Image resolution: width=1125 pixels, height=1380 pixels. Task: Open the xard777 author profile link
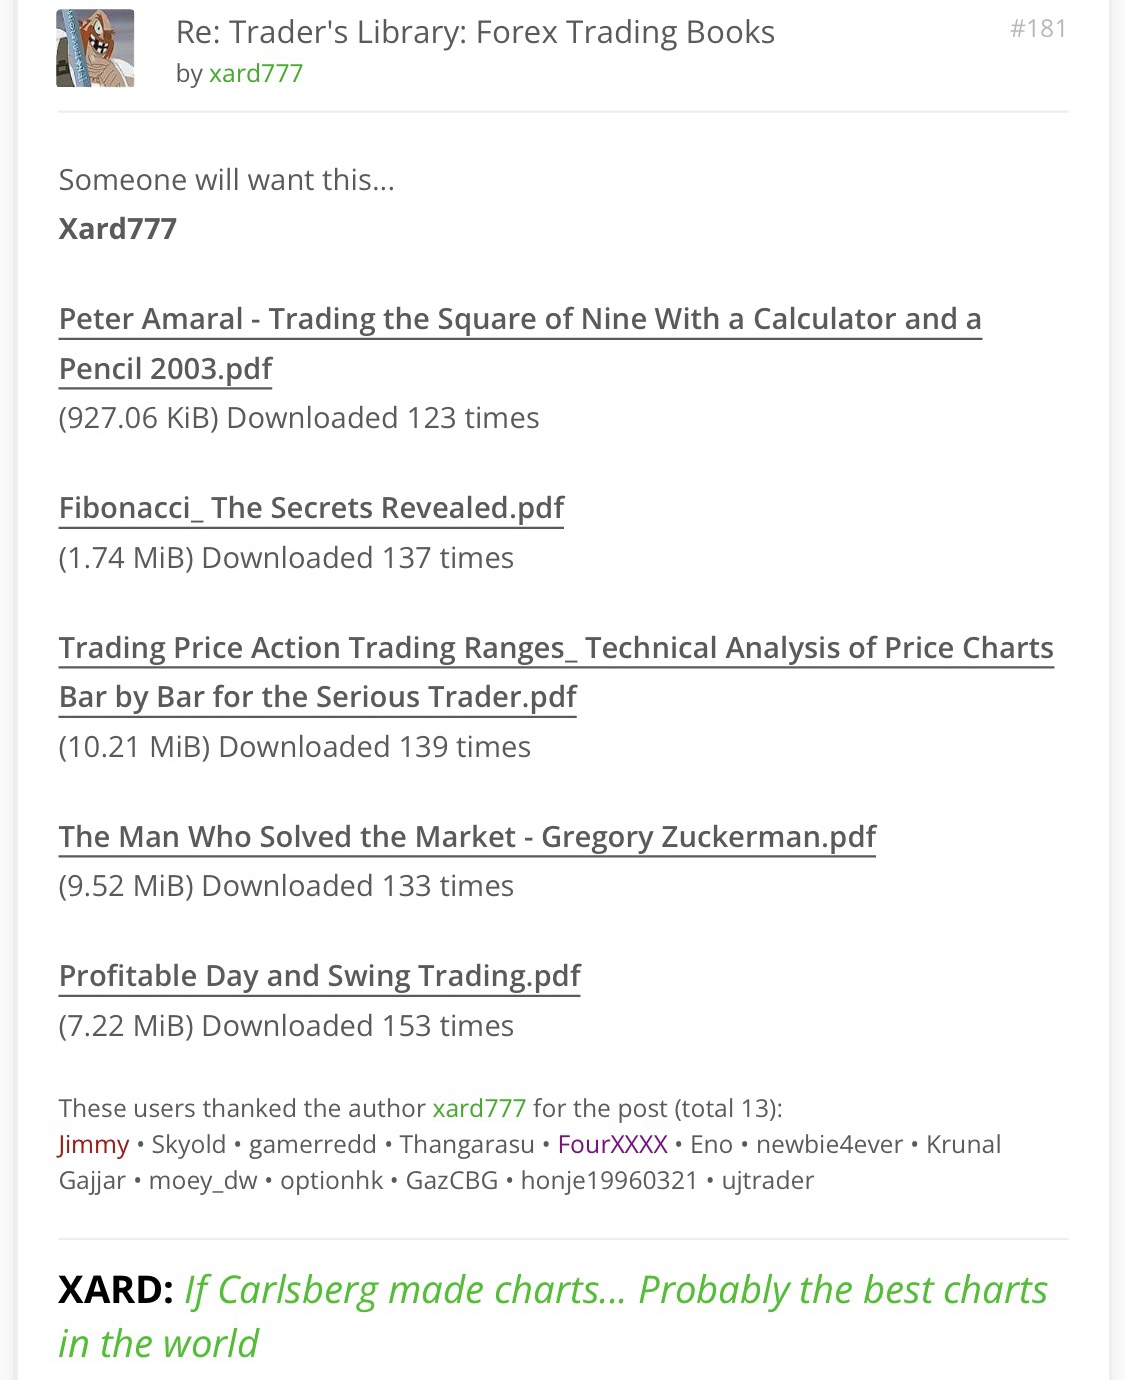point(255,74)
